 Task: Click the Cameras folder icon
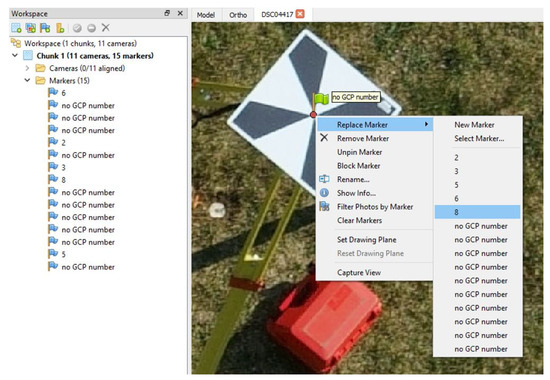click(40, 68)
